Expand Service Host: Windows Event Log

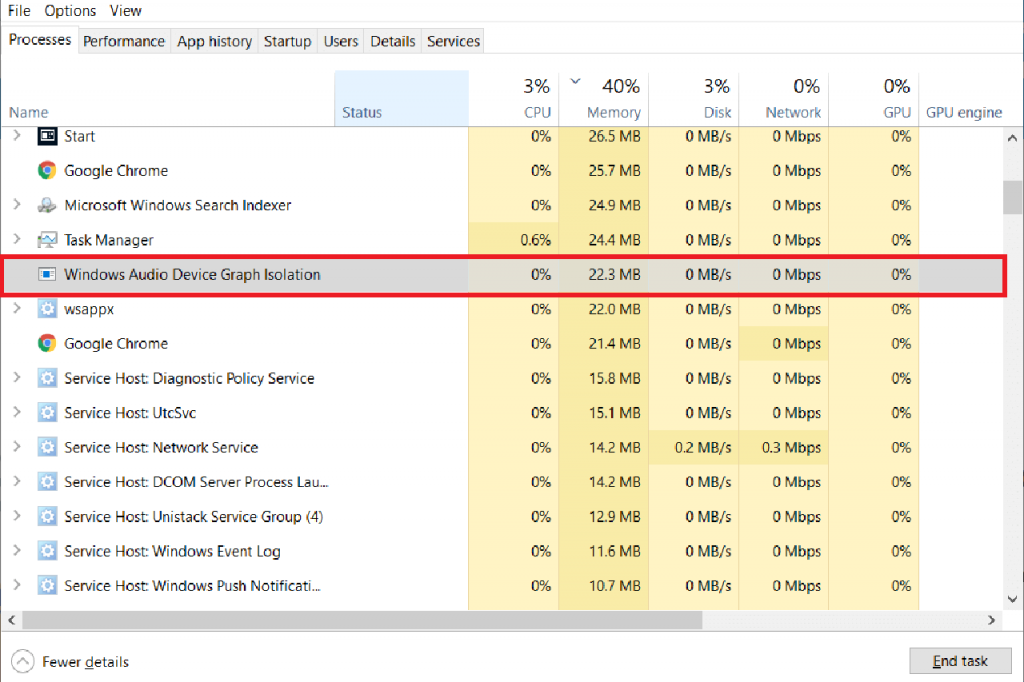17,551
